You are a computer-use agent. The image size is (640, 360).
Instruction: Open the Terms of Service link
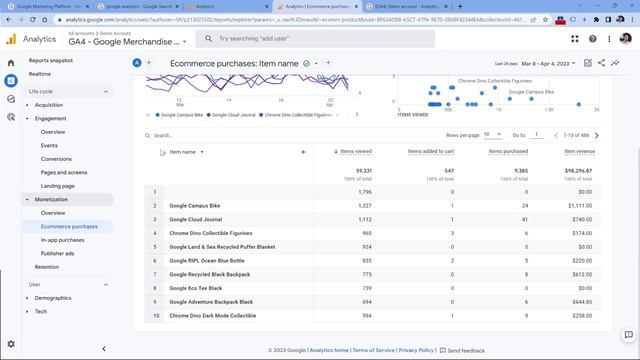click(373, 350)
